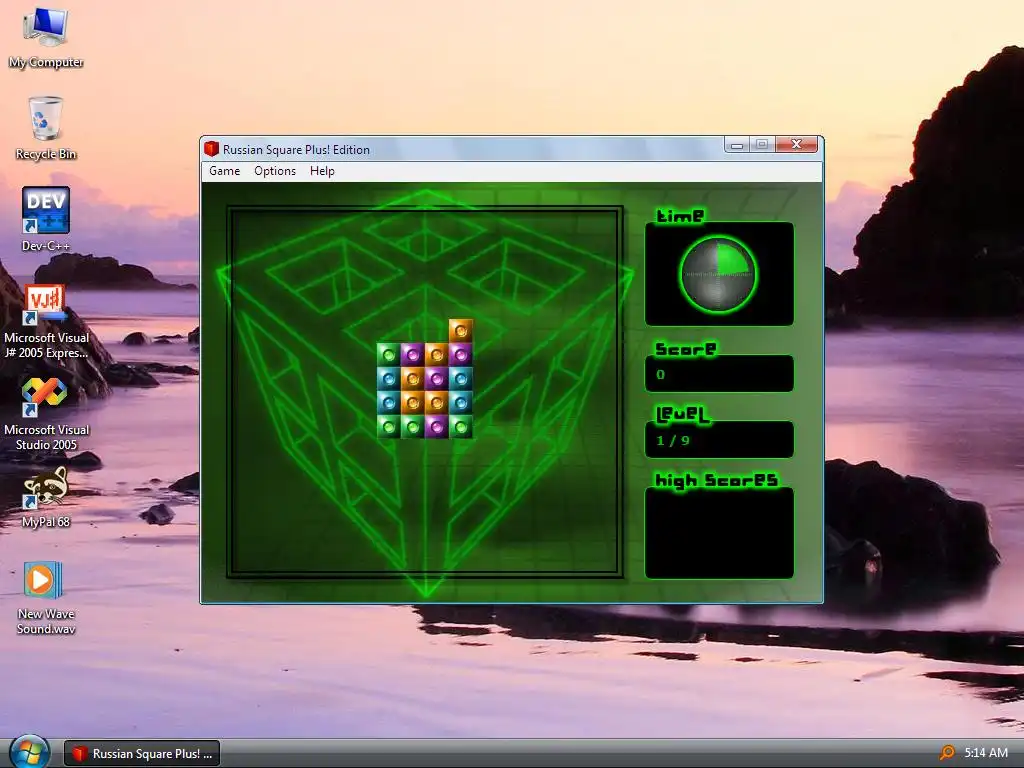Open the Options menu

(275, 171)
